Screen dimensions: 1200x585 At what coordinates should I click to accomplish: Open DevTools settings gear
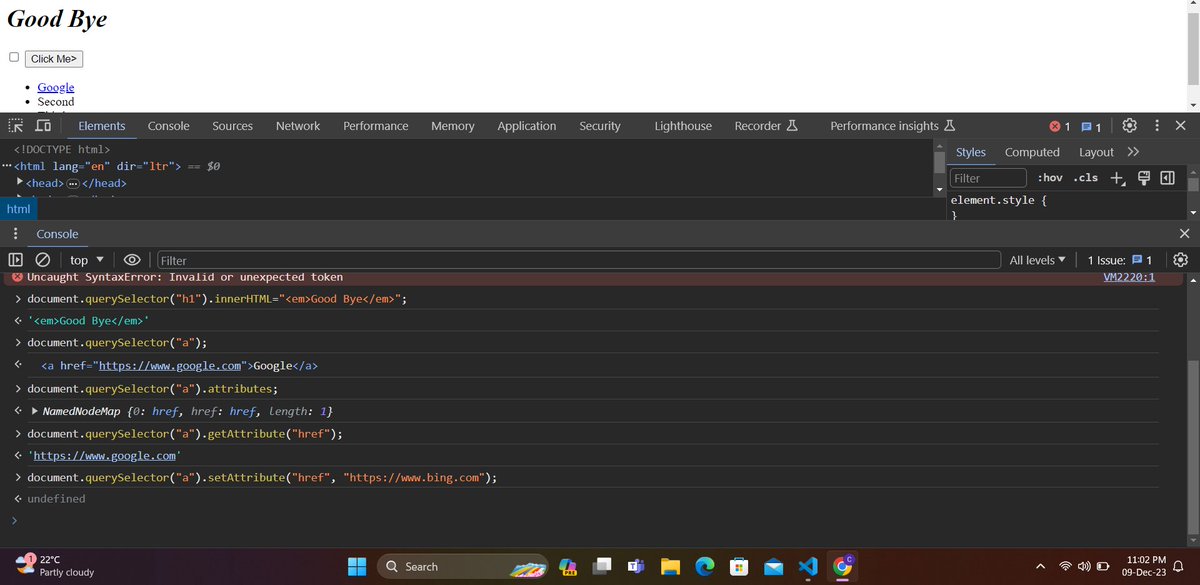[x=1129, y=125]
